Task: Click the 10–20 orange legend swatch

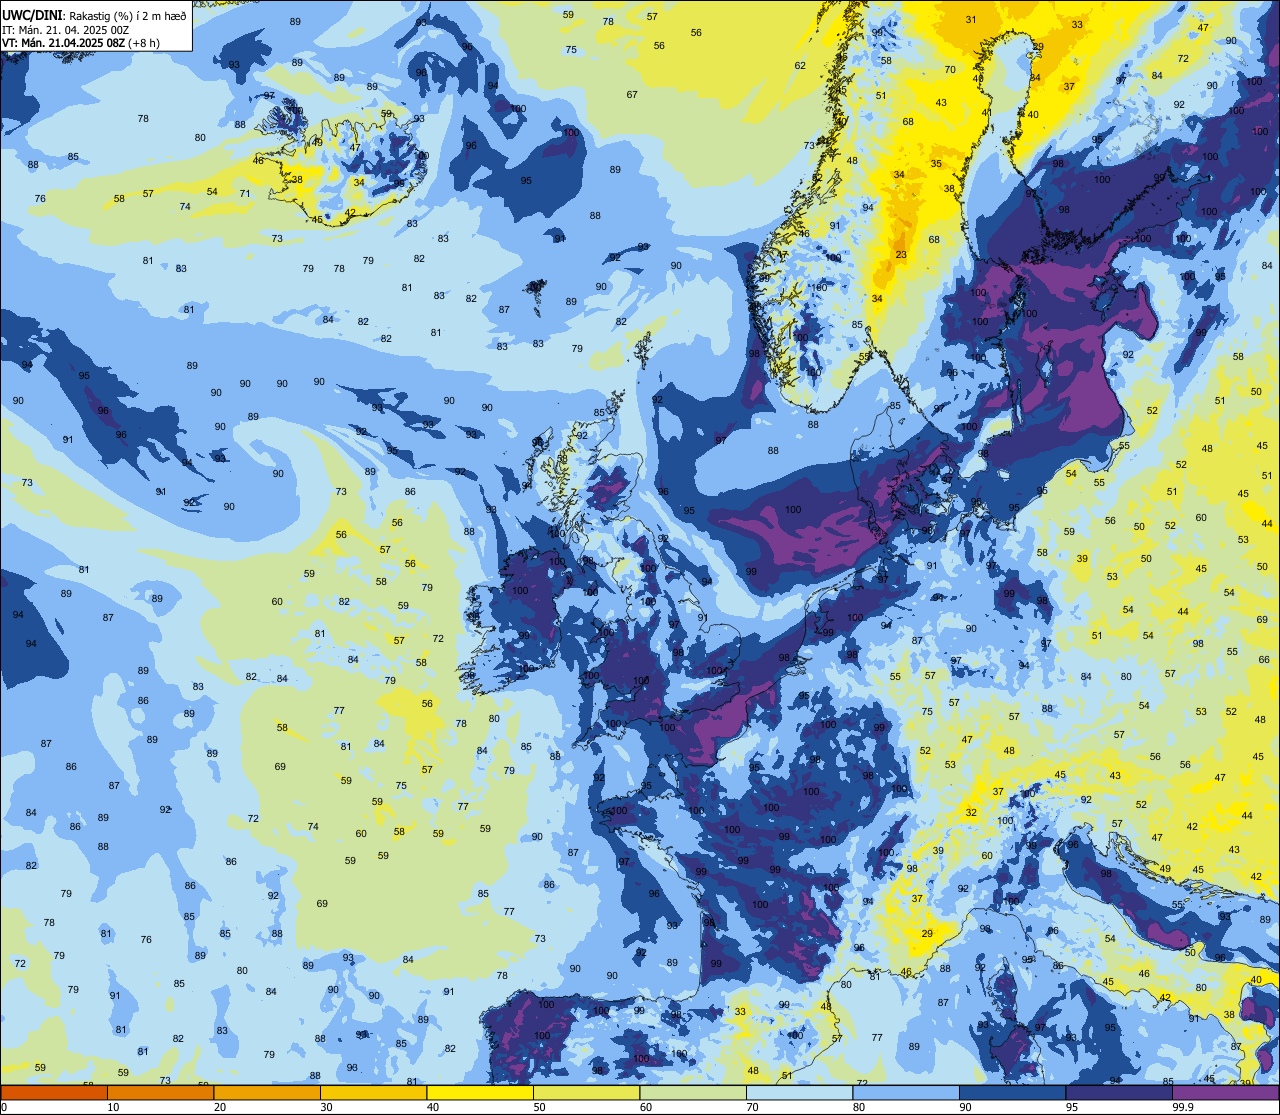Action: [161, 1092]
